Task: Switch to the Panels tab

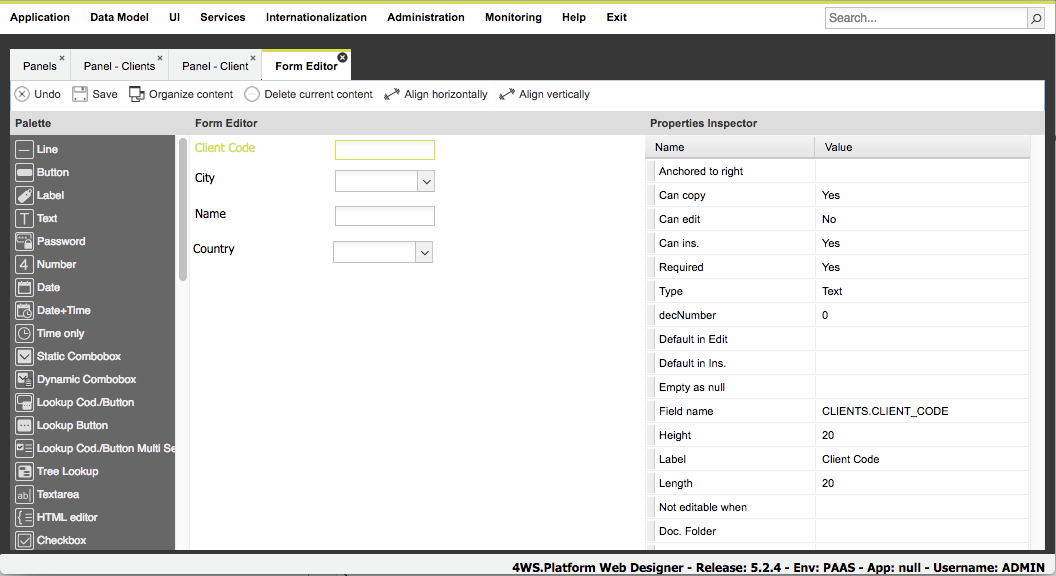Action: [x=40, y=66]
